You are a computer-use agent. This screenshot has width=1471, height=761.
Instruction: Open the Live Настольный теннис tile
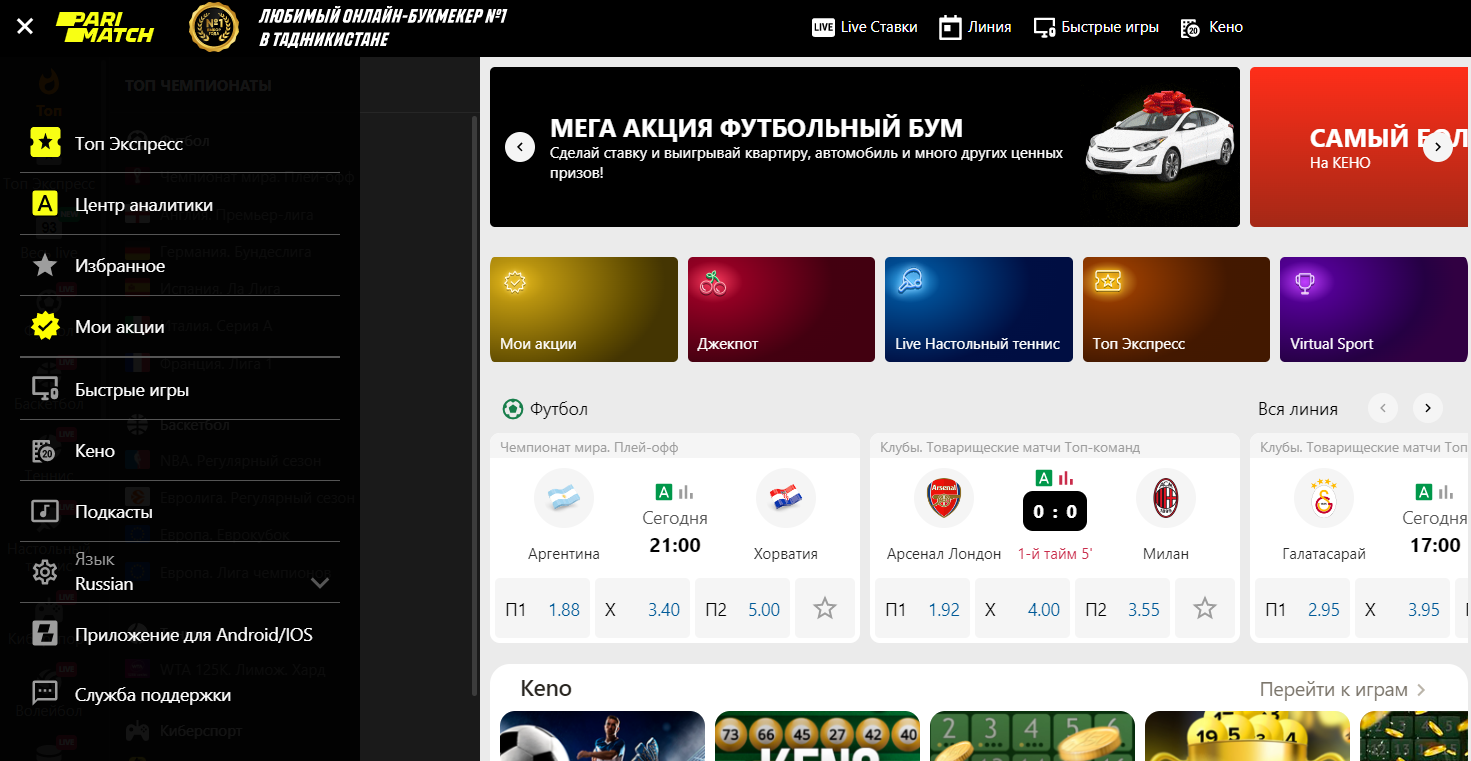979,309
